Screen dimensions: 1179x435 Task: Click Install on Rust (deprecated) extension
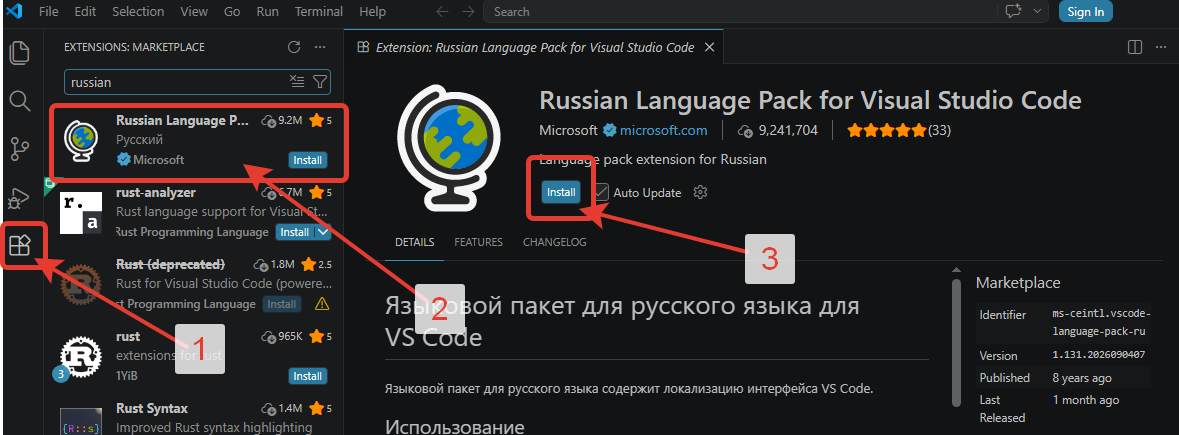tap(282, 304)
